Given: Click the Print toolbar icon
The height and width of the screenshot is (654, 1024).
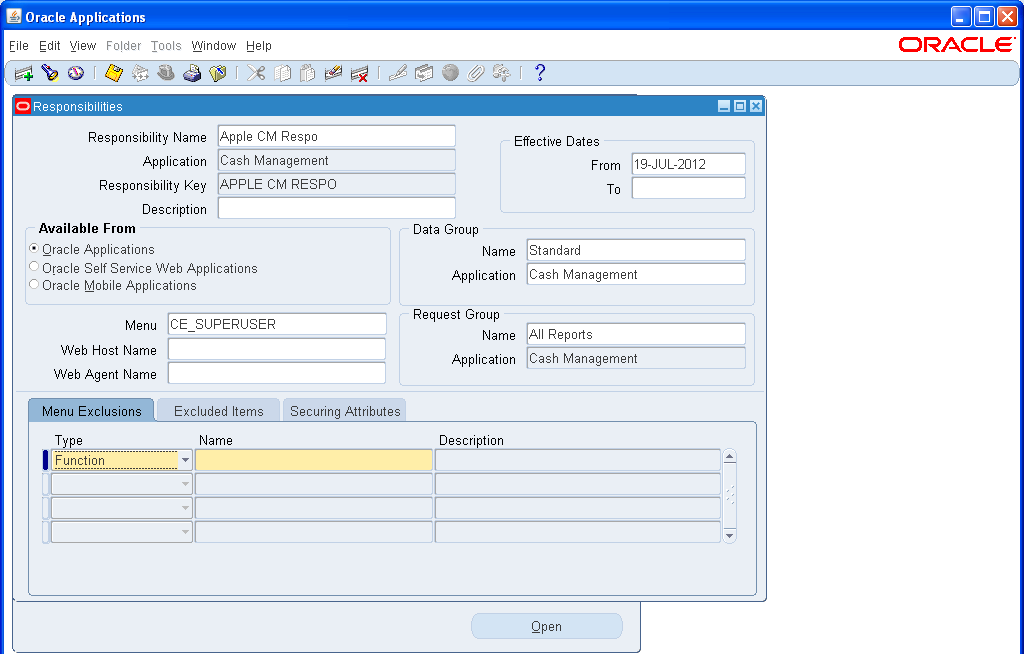Looking at the screenshot, I should [x=192, y=73].
